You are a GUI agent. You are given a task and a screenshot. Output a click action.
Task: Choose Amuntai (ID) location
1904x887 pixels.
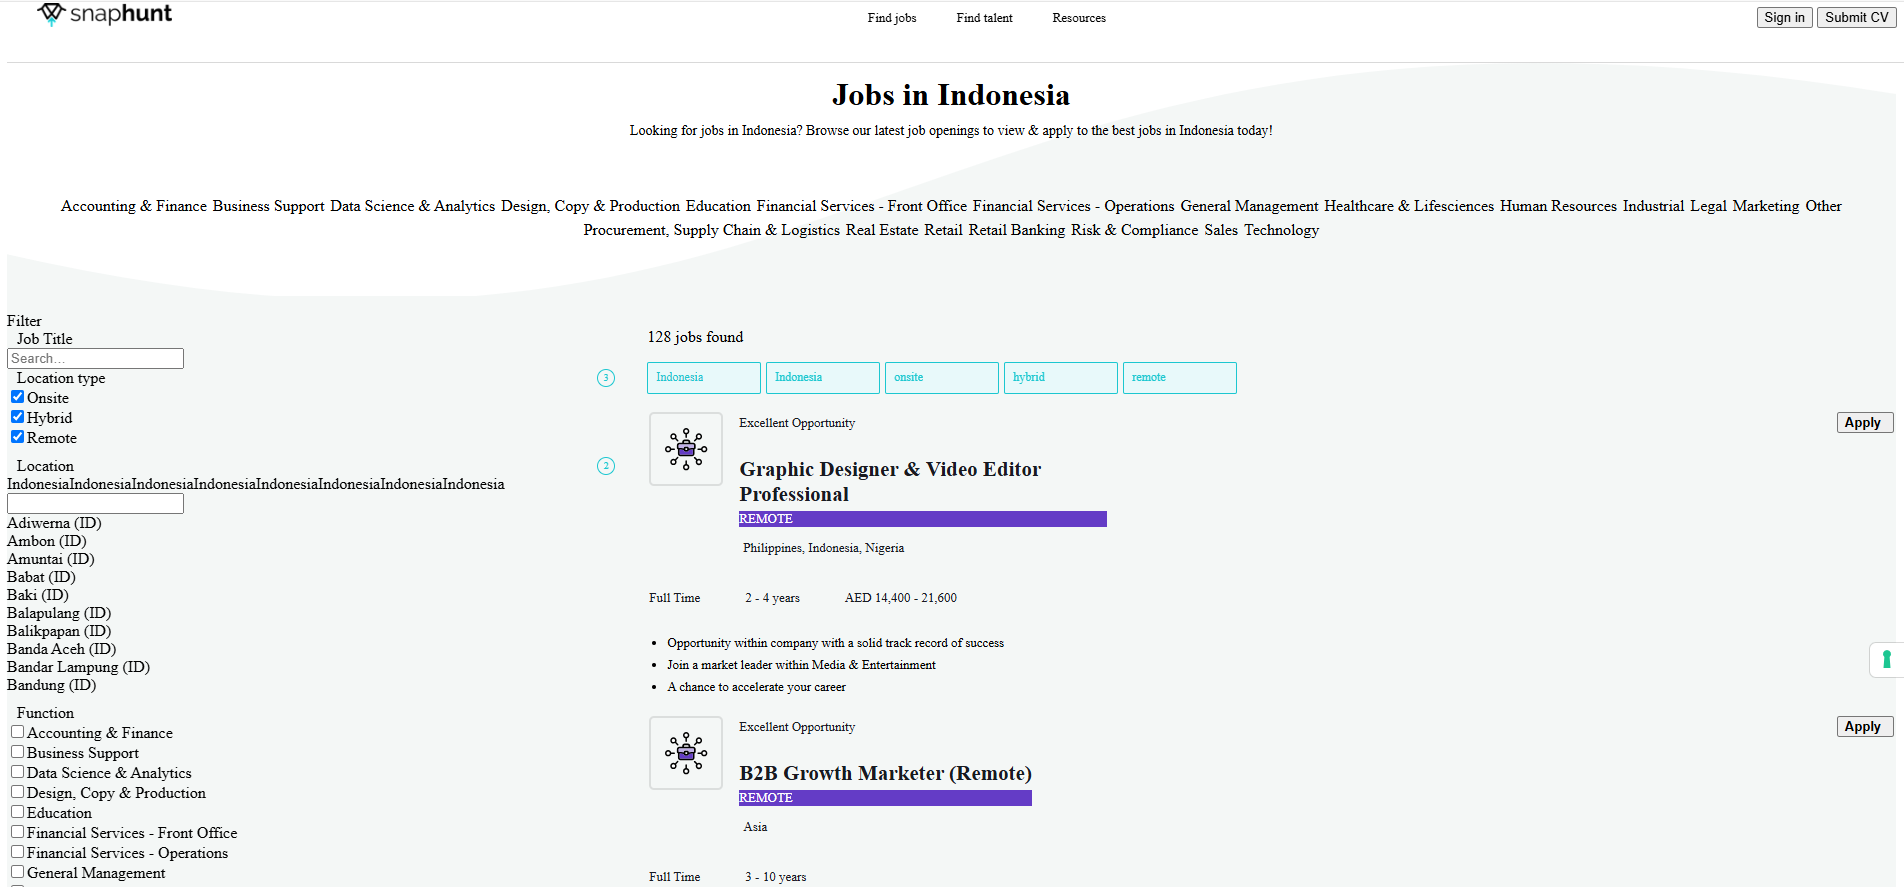pos(51,559)
